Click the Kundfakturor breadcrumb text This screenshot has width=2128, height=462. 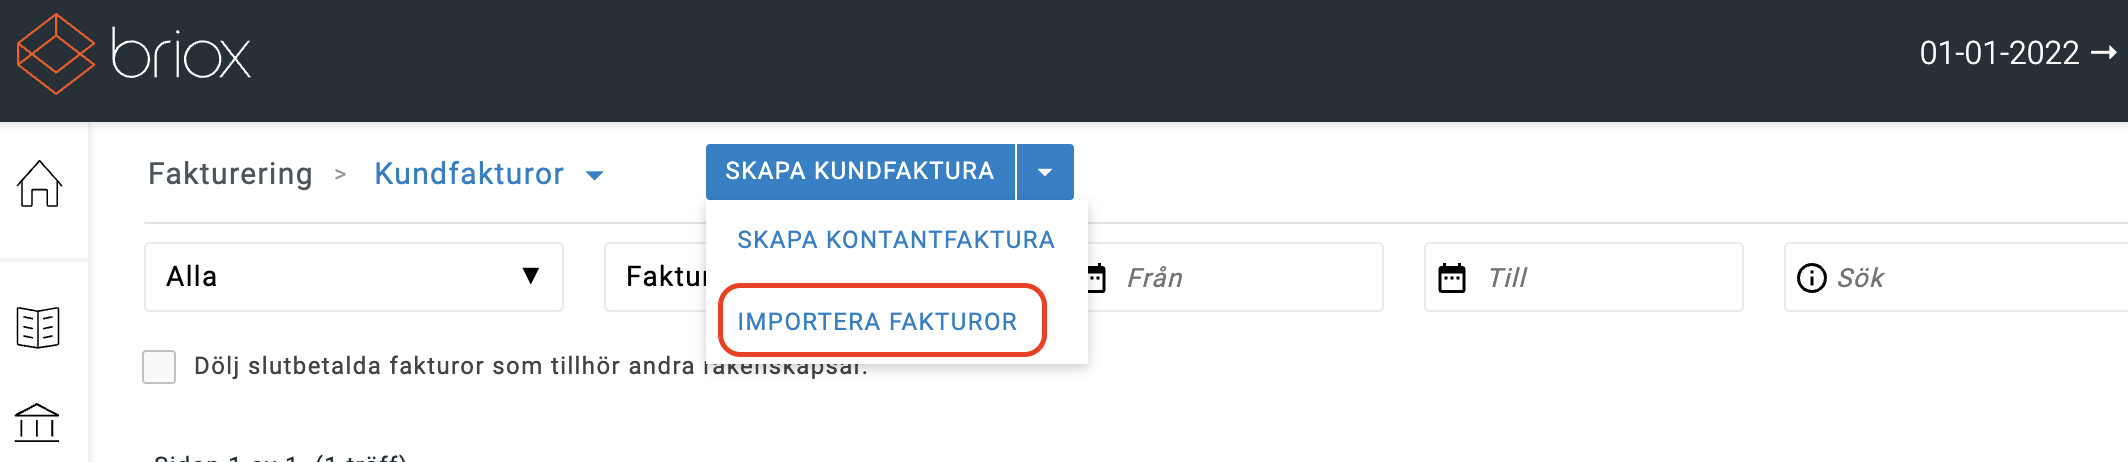click(469, 174)
